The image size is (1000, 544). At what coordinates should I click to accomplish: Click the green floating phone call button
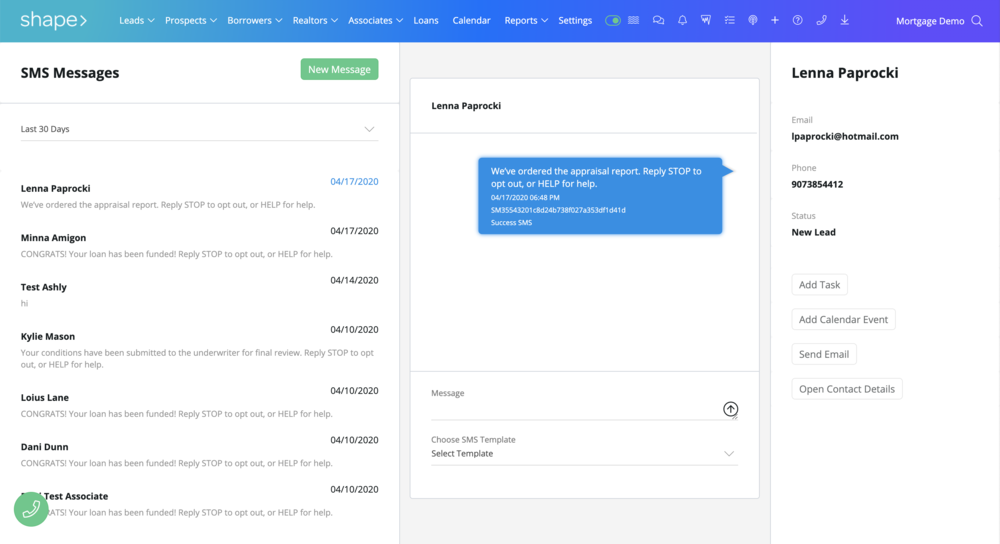click(31, 509)
